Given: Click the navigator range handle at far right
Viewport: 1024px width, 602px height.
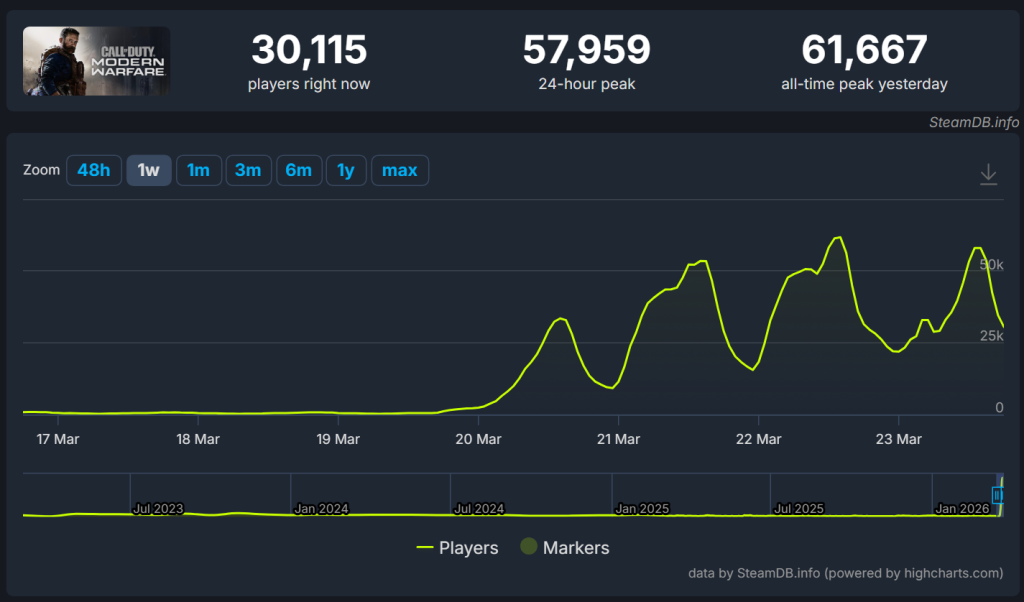Looking at the screenshot, I should [997, 495].
